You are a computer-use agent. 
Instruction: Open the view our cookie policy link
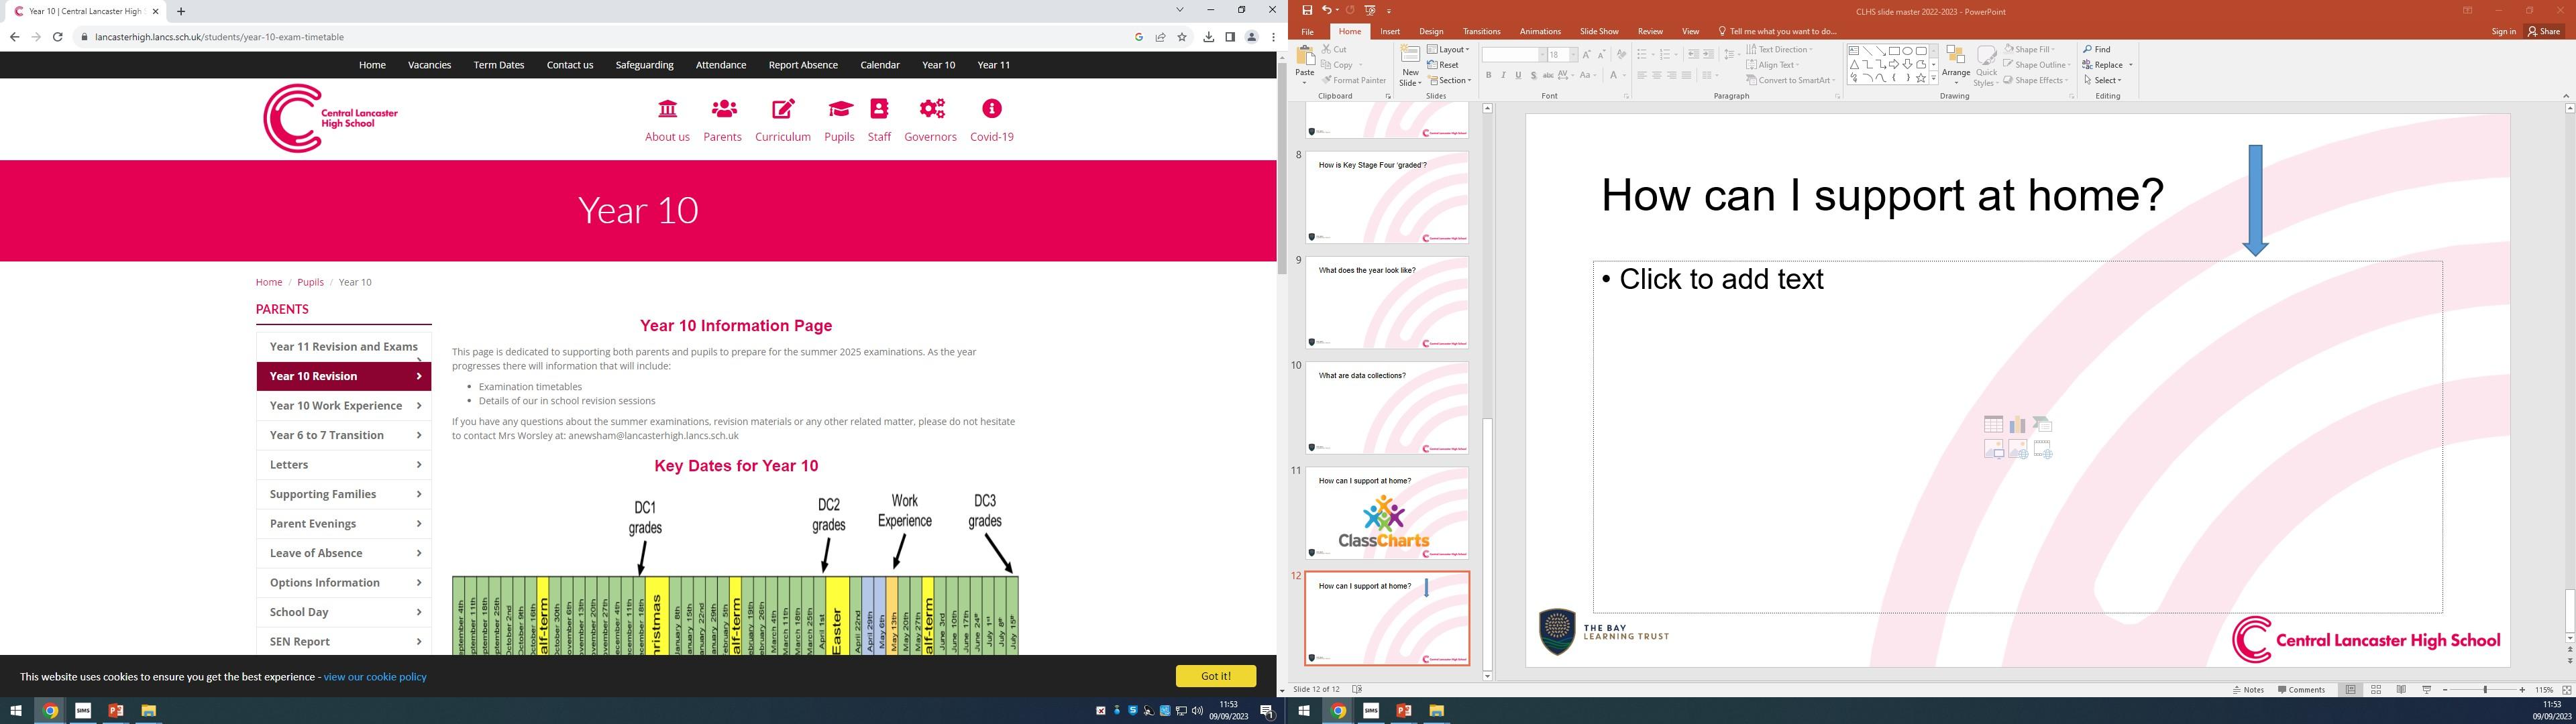point(375,677)
